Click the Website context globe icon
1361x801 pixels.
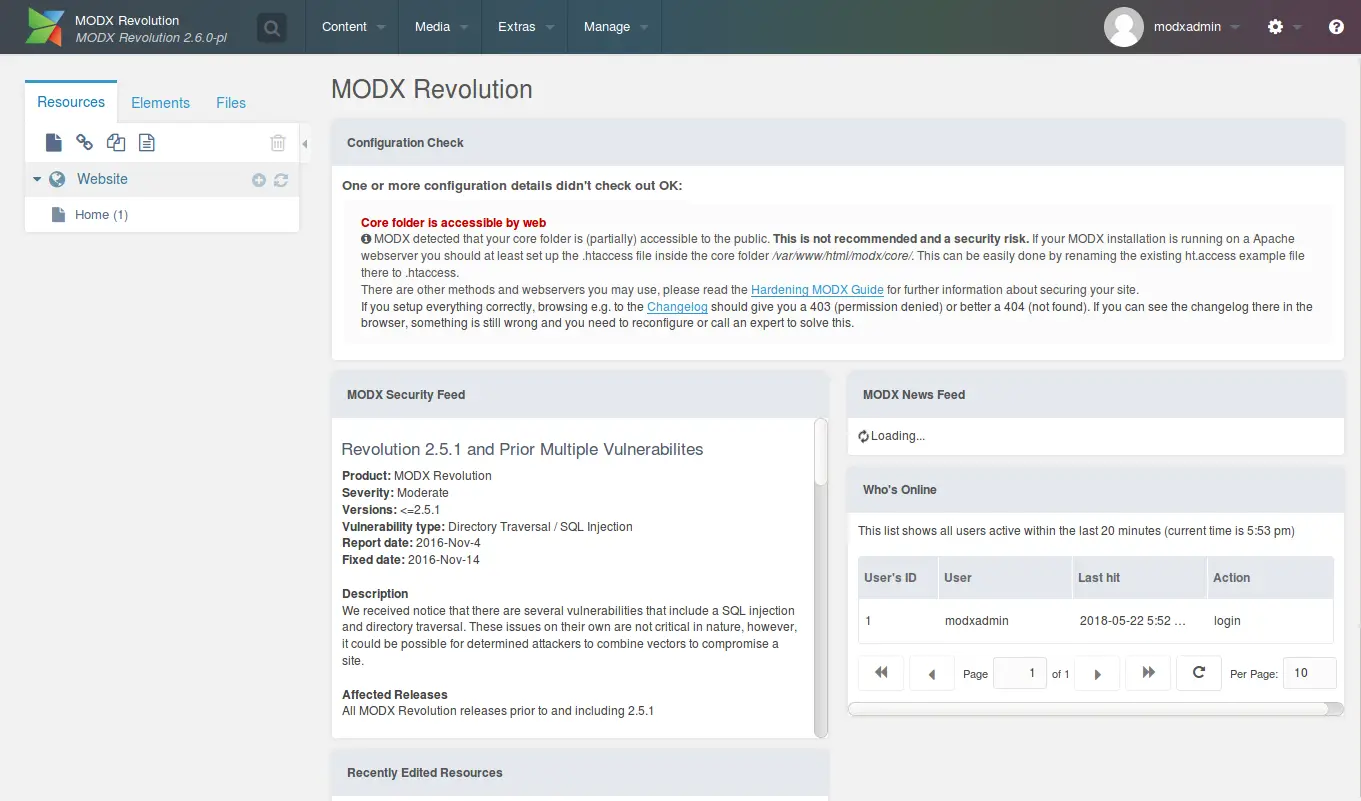(x=57, y=179)
